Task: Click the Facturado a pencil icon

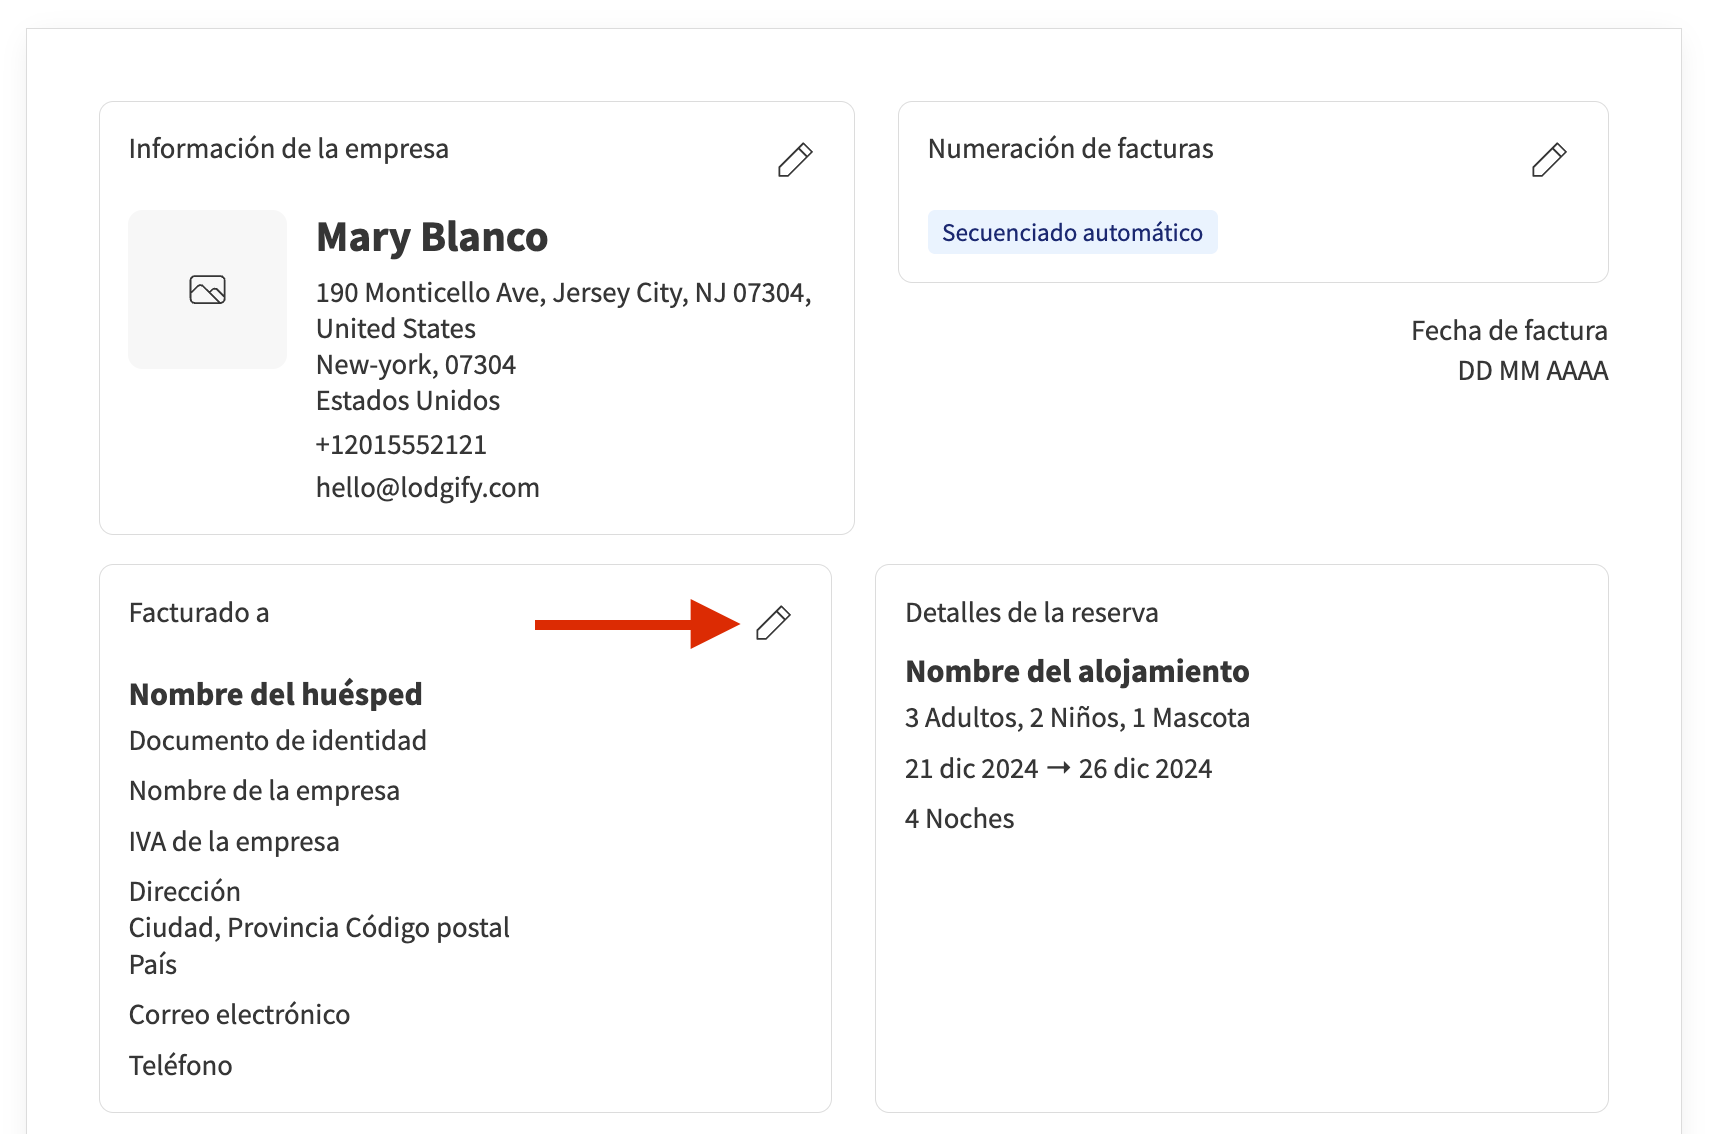Action: tap(773, 623)
